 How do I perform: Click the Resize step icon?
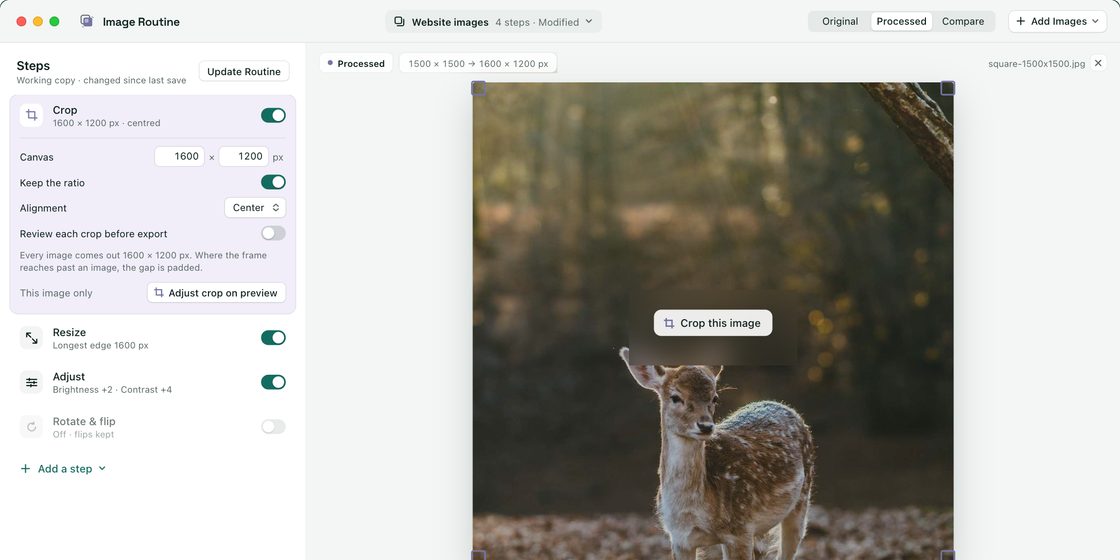(31, 338)
